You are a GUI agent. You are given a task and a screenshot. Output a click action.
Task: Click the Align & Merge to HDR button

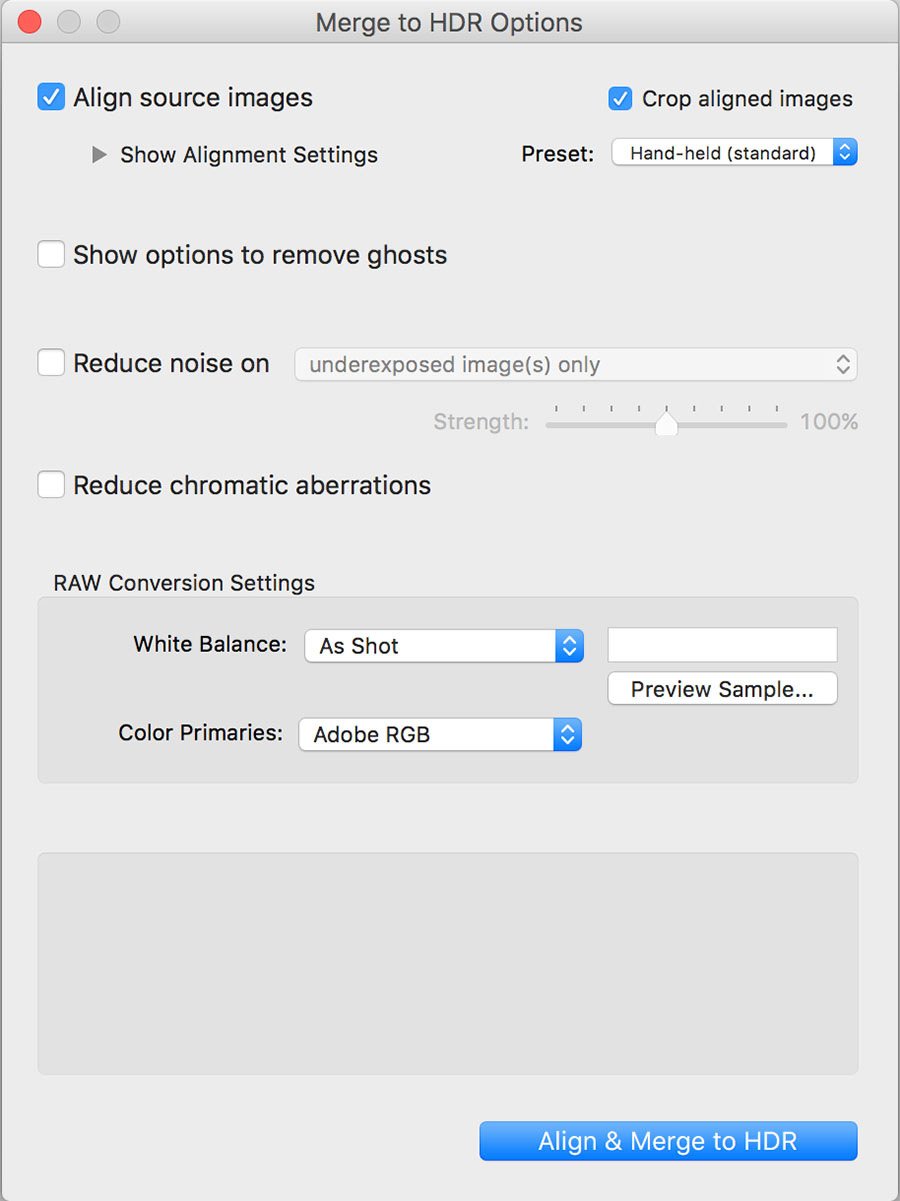tap(667, 1140)
